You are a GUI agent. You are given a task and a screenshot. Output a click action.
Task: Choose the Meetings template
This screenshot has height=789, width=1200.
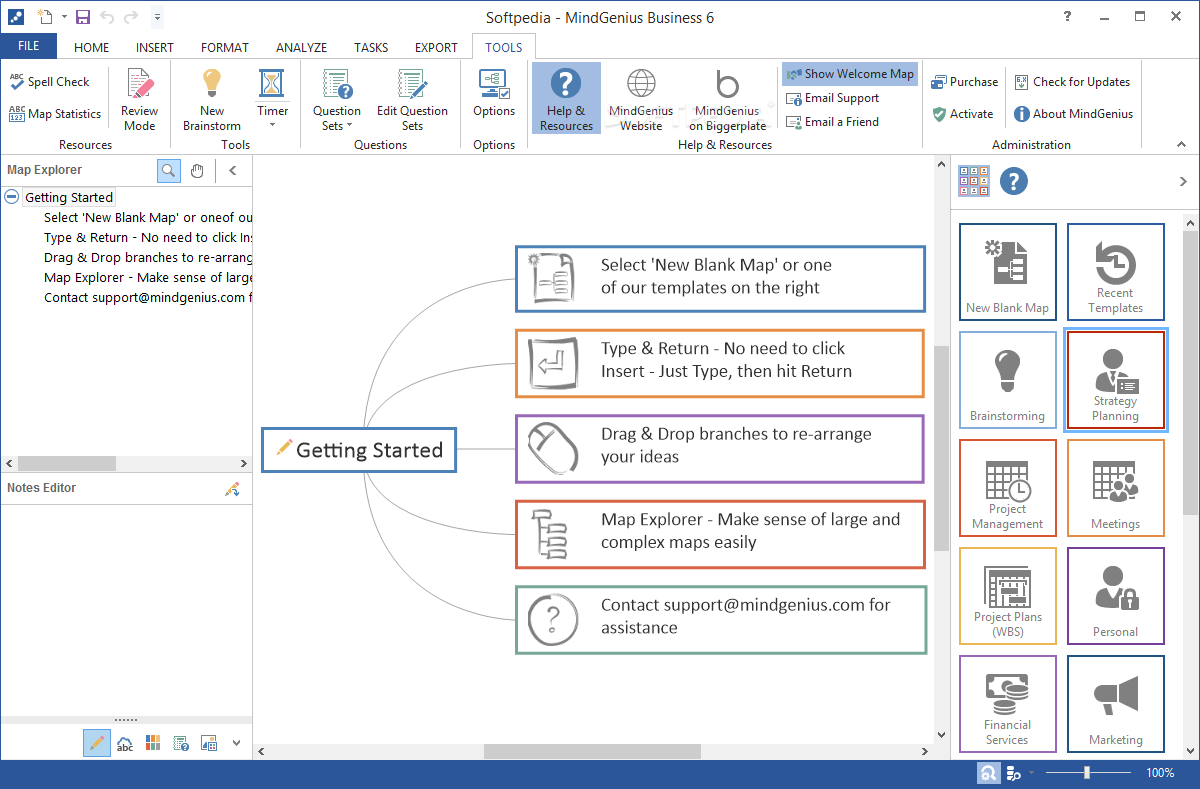pyautogui.click(x=1115, y=488)
